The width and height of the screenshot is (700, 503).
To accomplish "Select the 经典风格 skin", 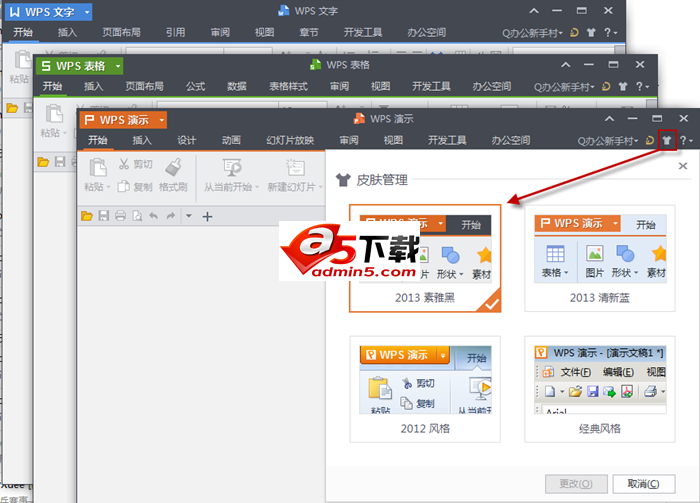I will (600, 389).
